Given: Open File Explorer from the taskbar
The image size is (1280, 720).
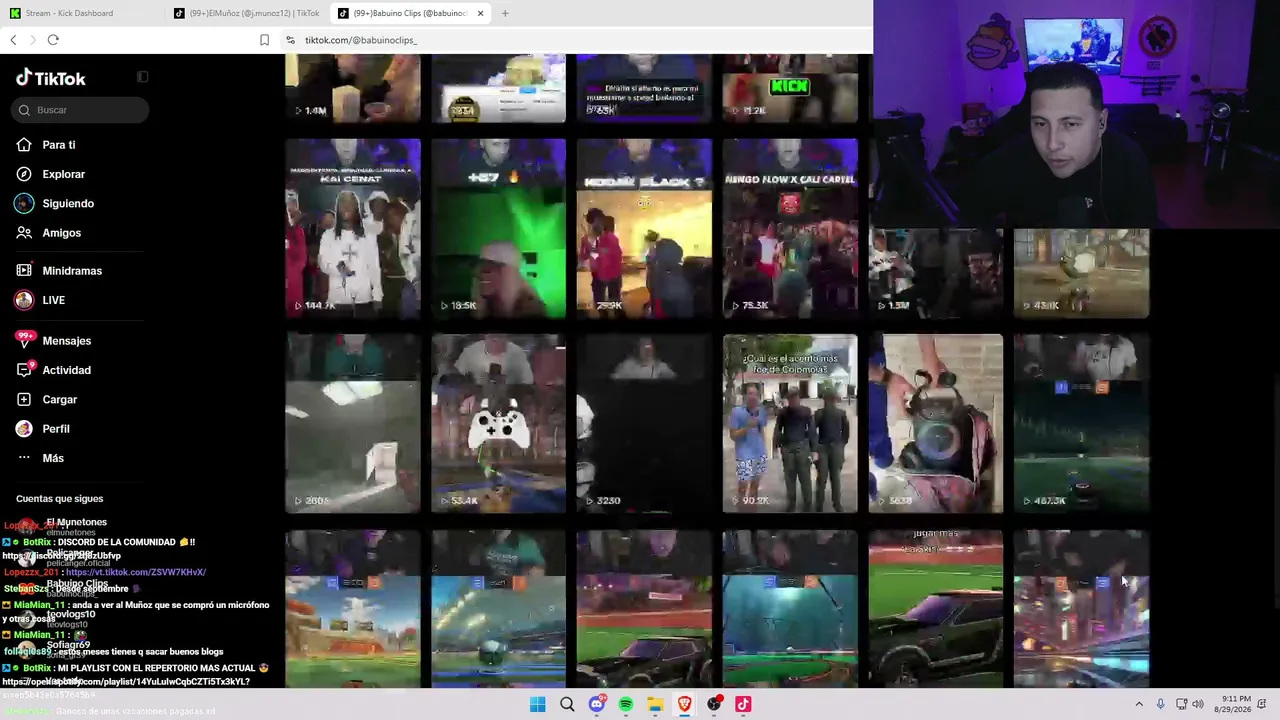Looking at the screenshot, I should 655,704.
